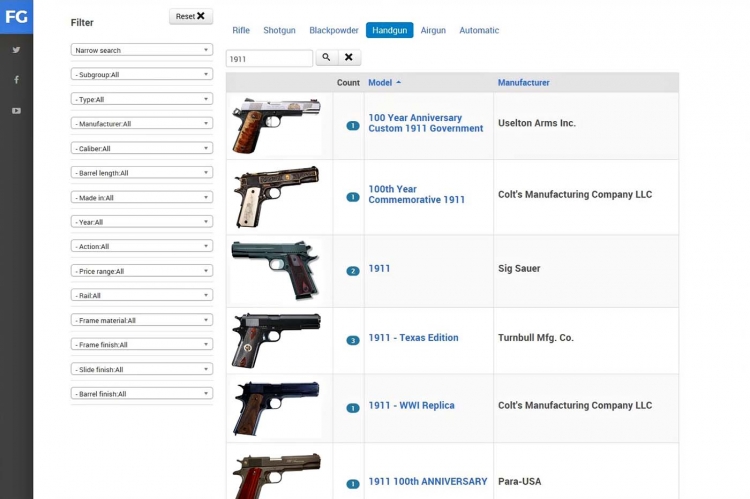Click in the 1911 search field
The height and width of the screenshot is (499, 750).
pos(269,58)
